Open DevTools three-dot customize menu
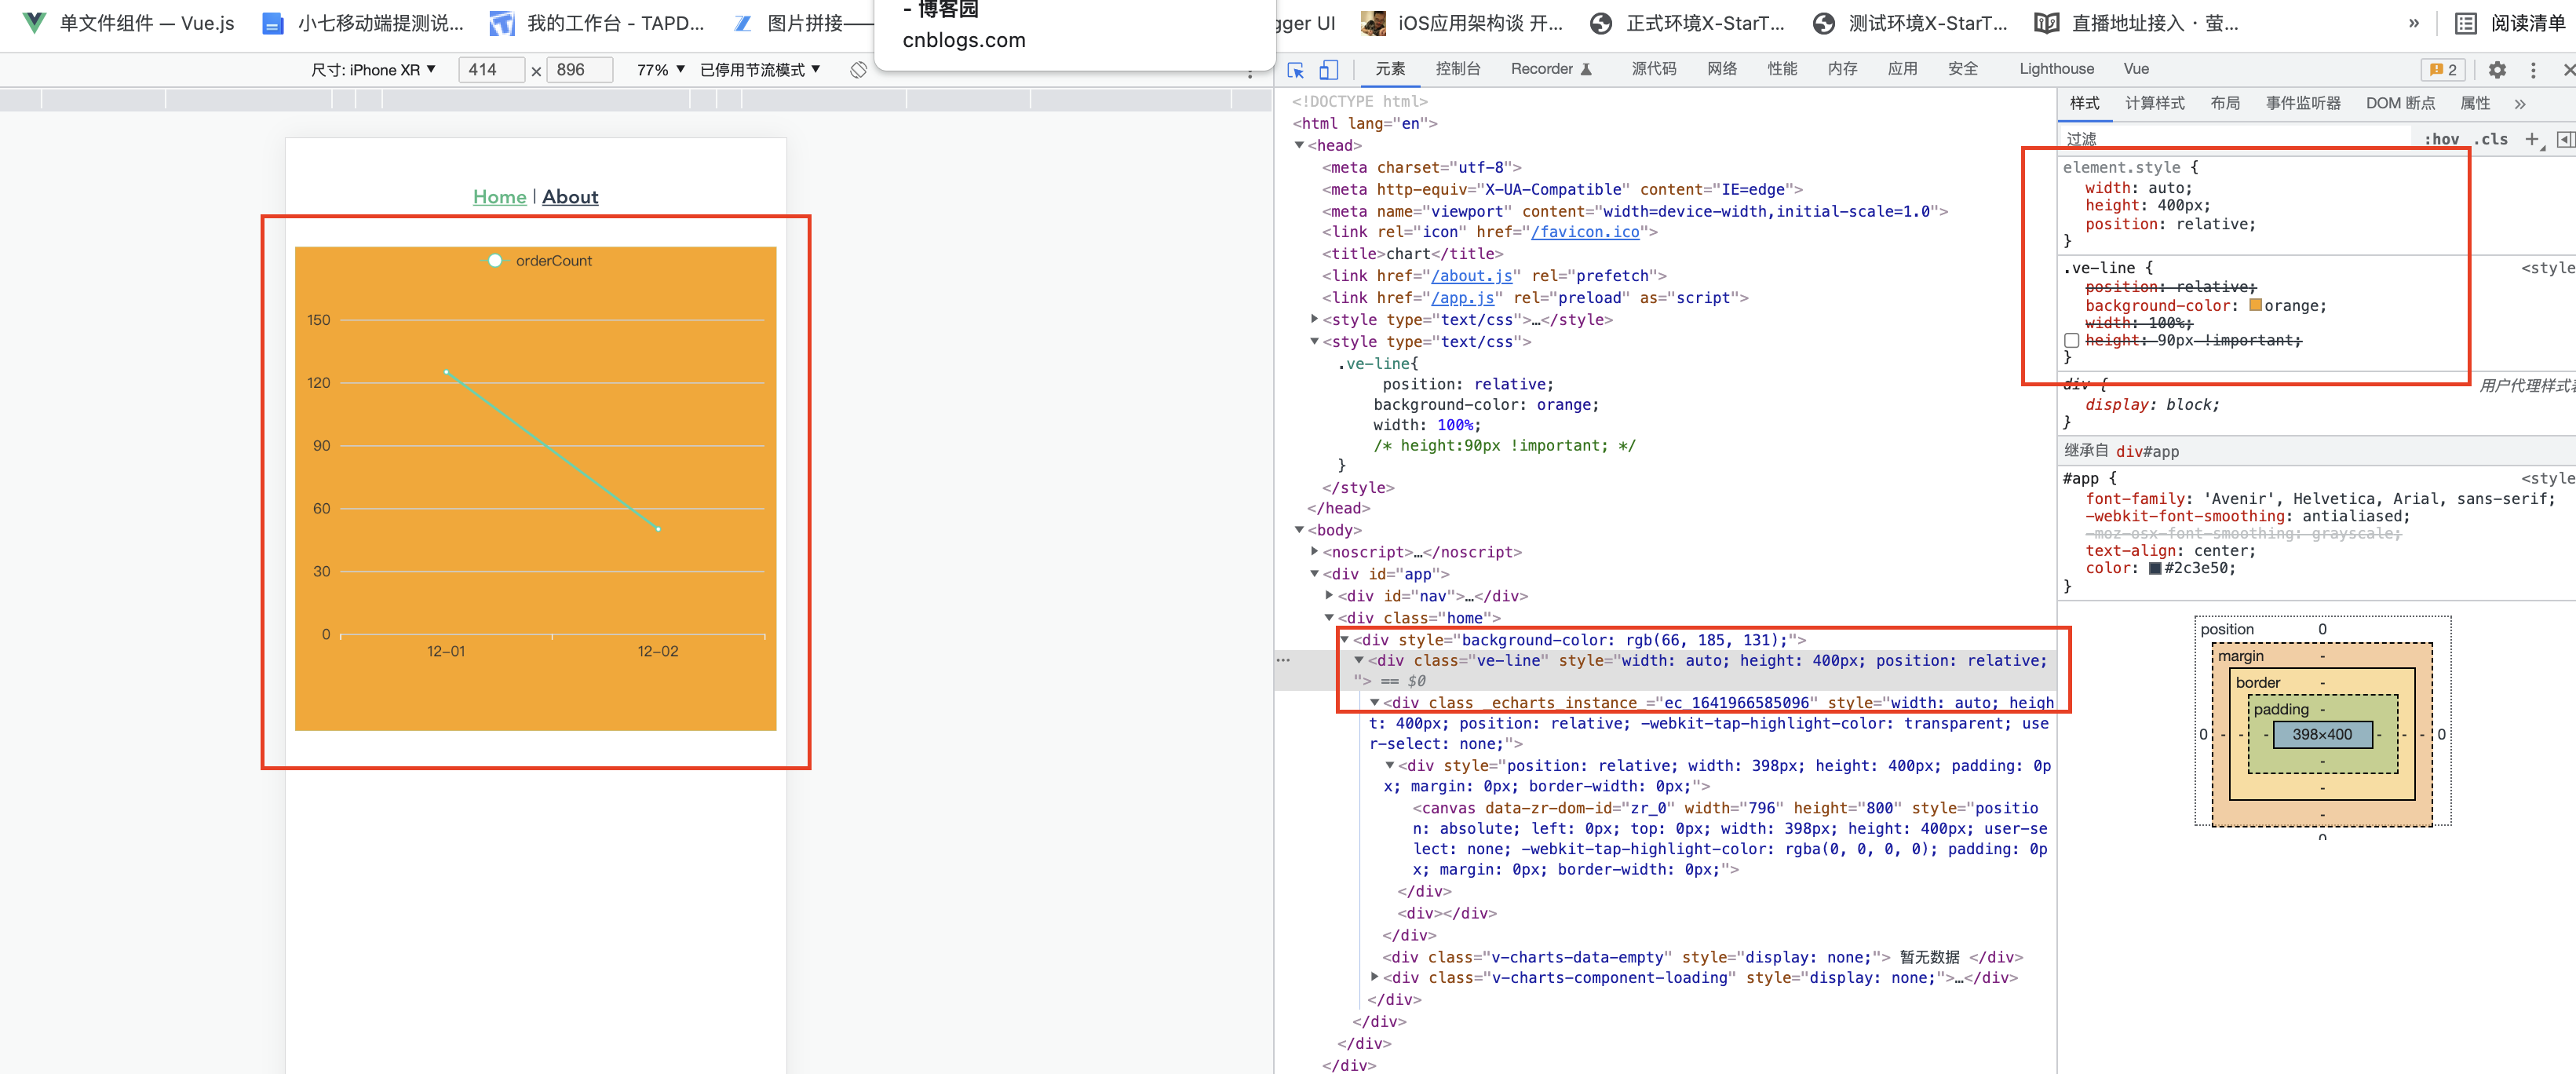Viewport: 2576px width, 1074px height. point(2532,70)
